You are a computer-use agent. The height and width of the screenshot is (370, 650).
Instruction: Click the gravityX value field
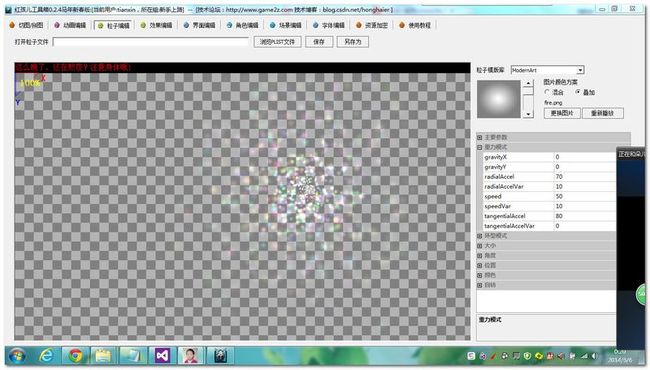click(x=585, y=157)
